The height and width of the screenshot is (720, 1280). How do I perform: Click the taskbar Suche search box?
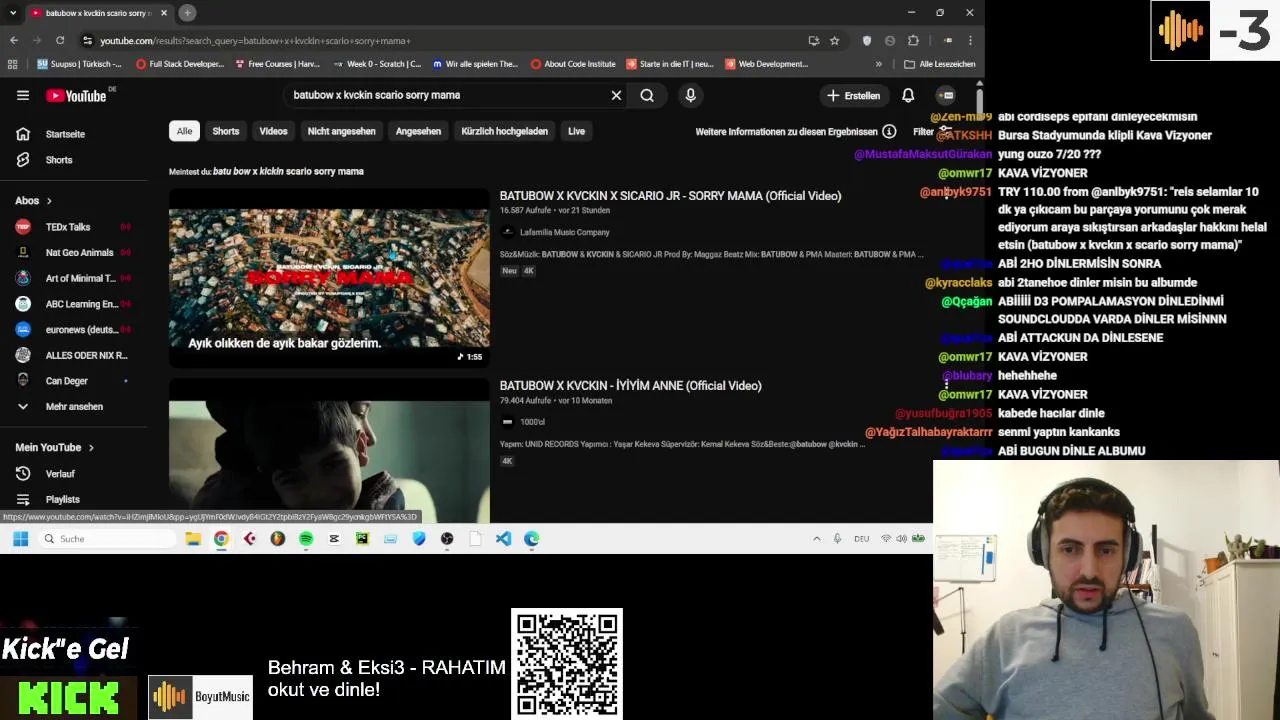pyautogui.click(x=107, y=539)
